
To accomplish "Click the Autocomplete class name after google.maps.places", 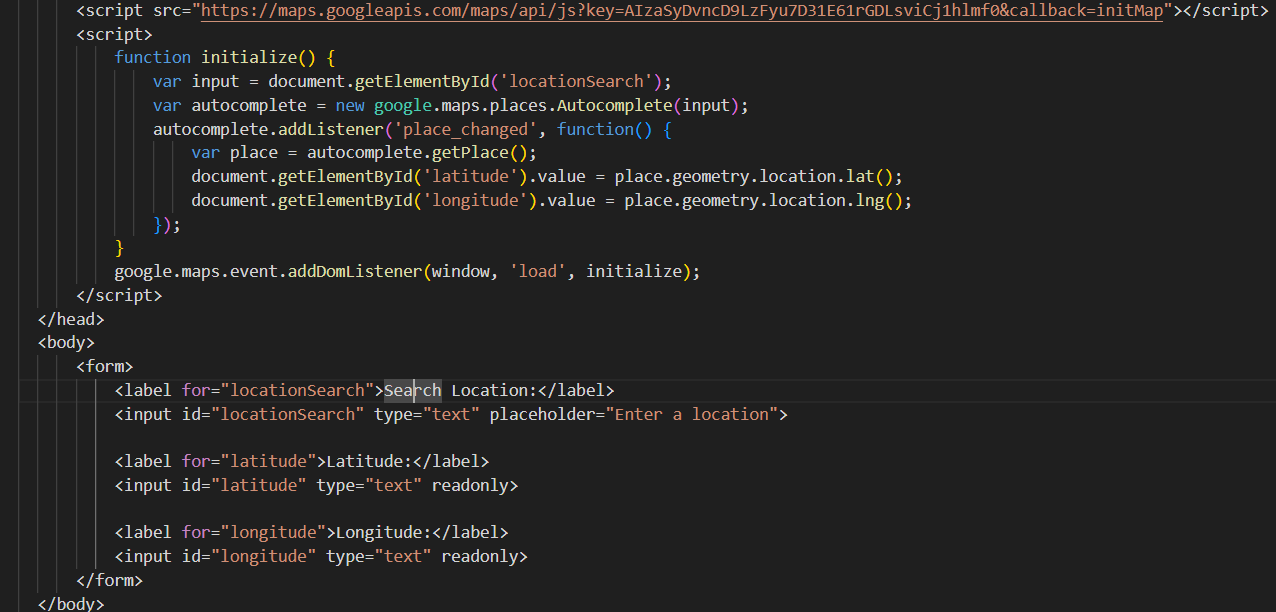I will (614, 105).
